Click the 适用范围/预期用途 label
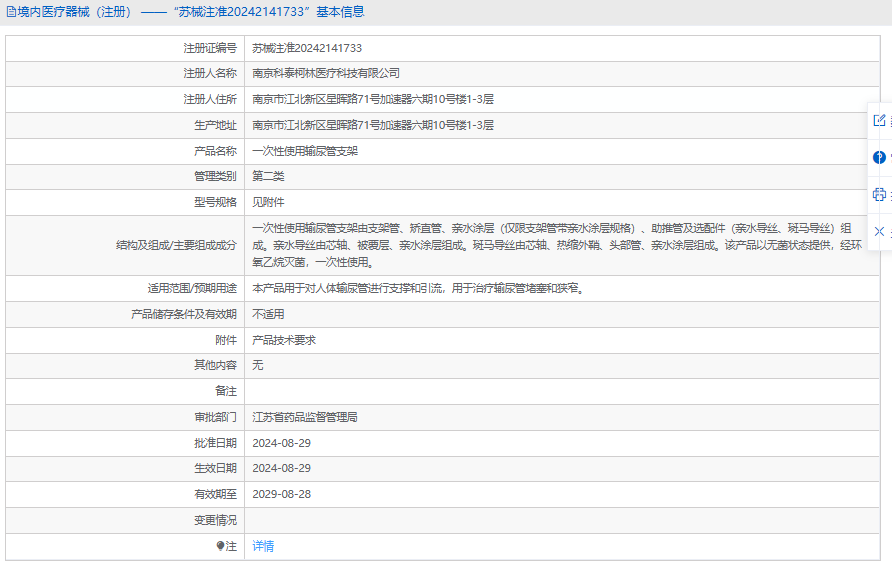 (192, 288)
